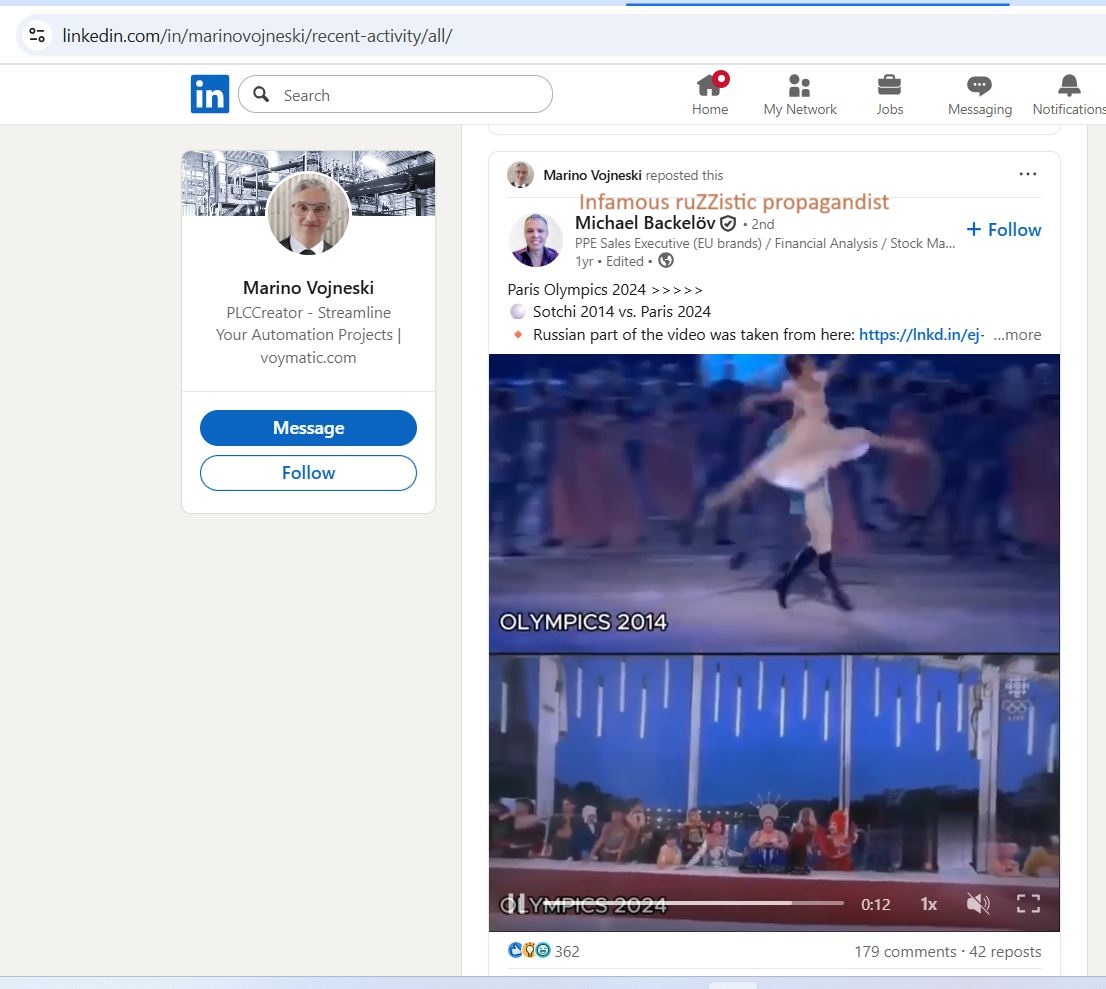Click the Olympics 2014 video frame
The height and width of the screenshot is (989, 1106).
click(x=774, y=503)
